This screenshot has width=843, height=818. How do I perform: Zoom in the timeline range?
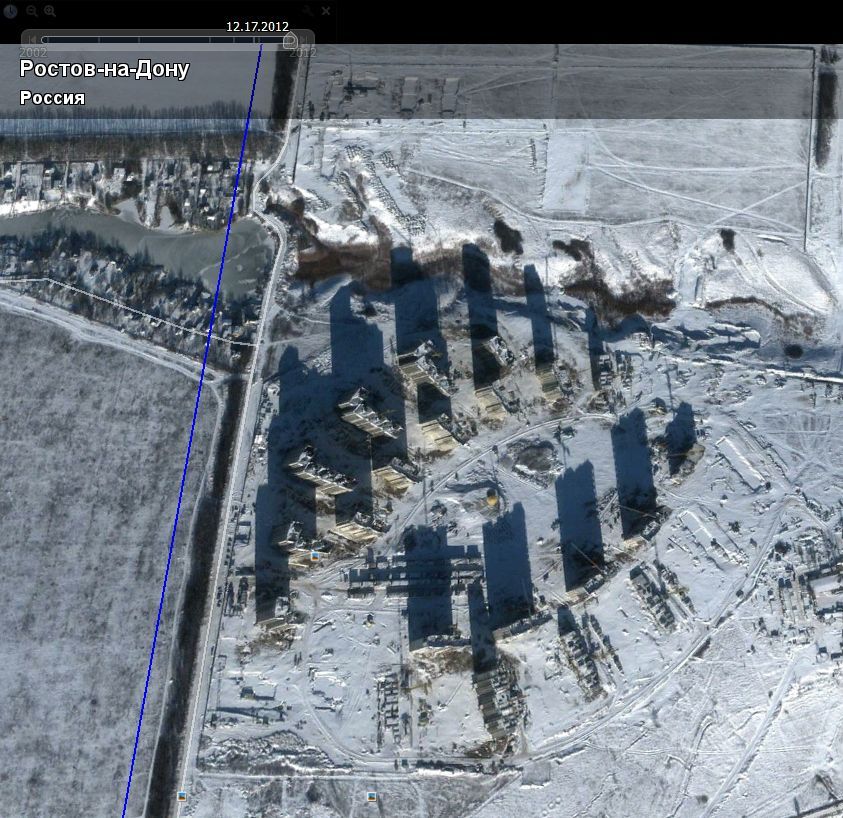coord(49,11)
